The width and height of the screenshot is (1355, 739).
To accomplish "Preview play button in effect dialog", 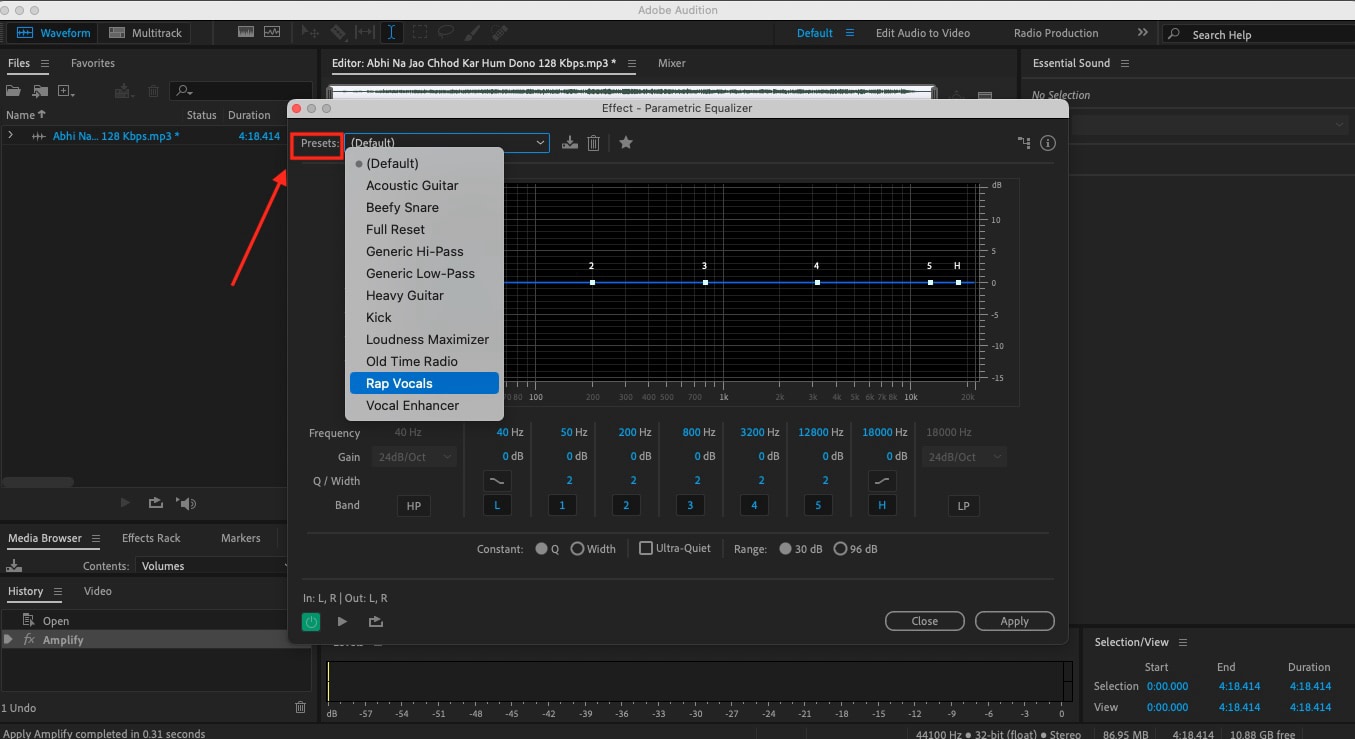I will 342,622.
